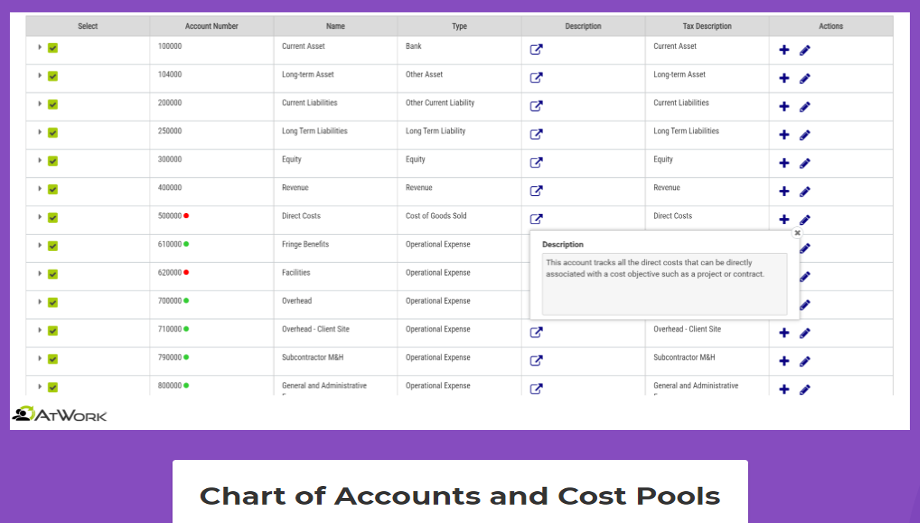Click the plus icon for account 100000
The height and width of the screenshot is (523, 920).
click(784, 49)
